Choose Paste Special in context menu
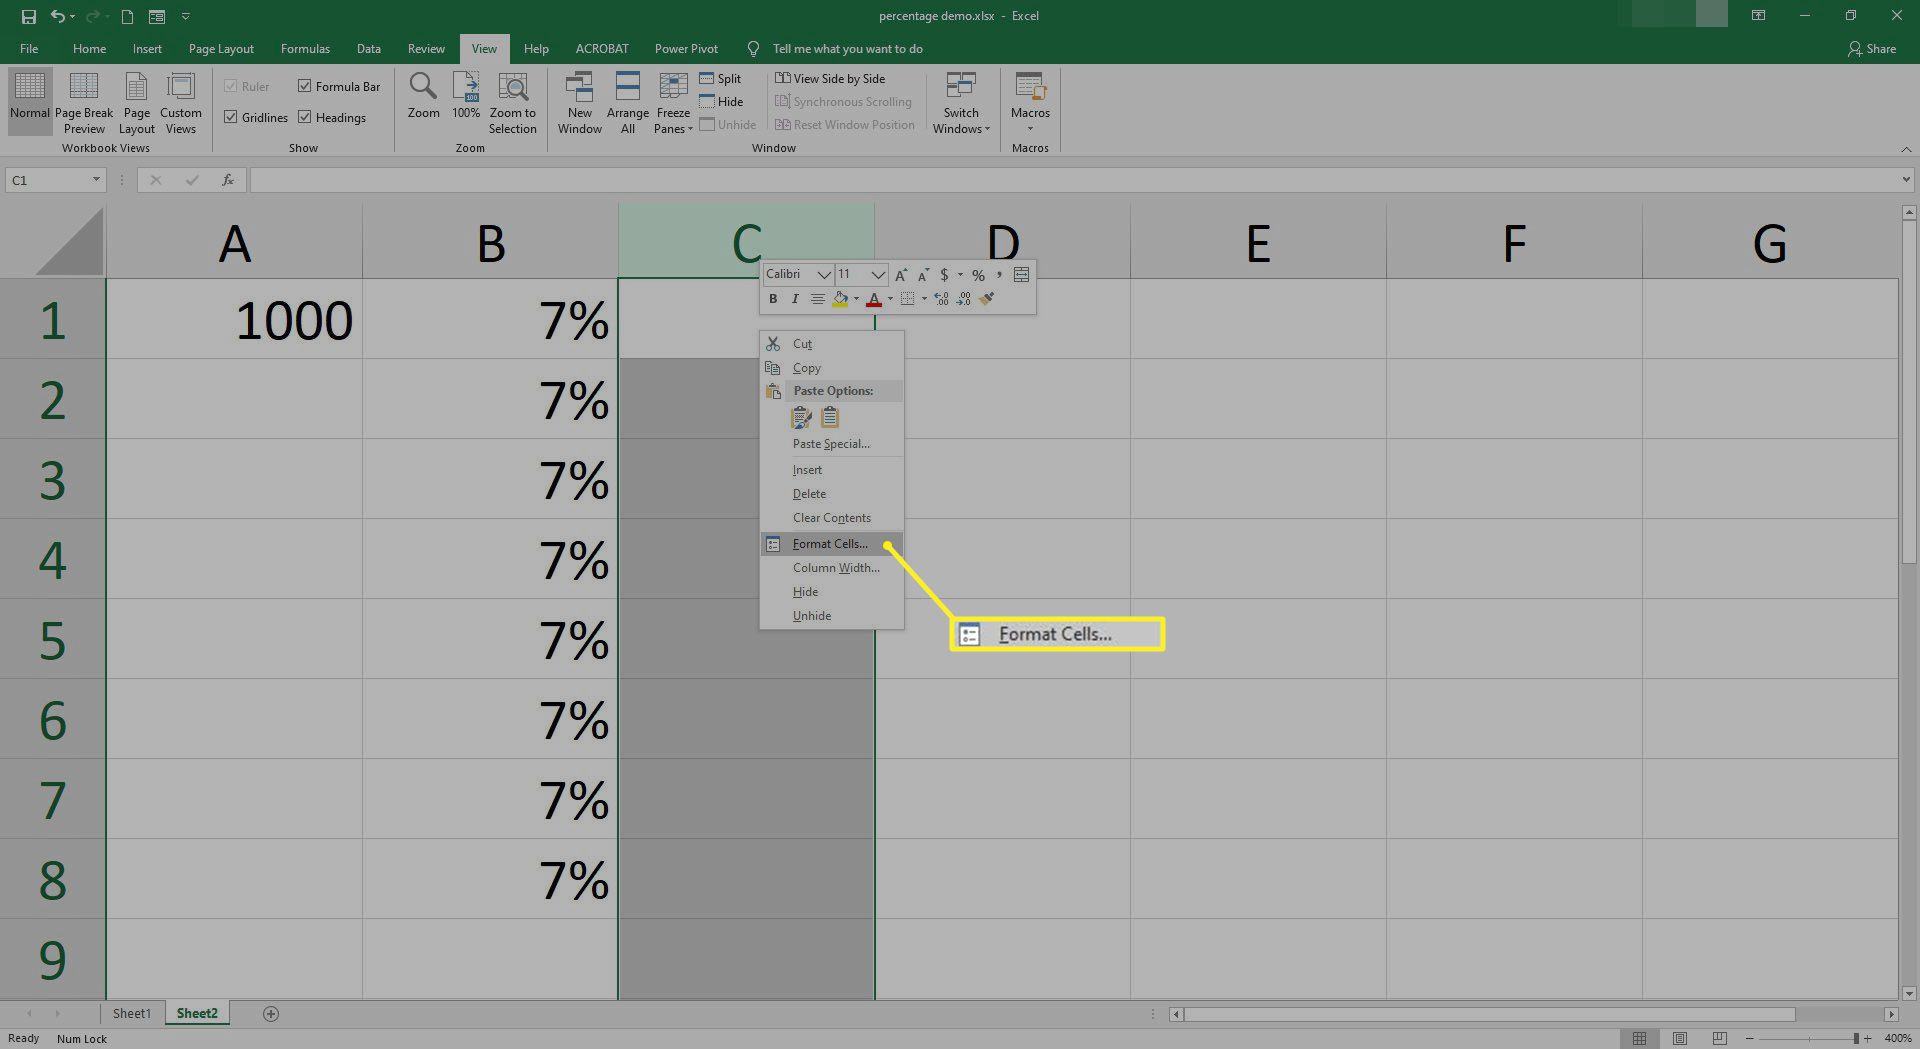The width and height of the screenshot is (1920, 1049). [832, 444]
